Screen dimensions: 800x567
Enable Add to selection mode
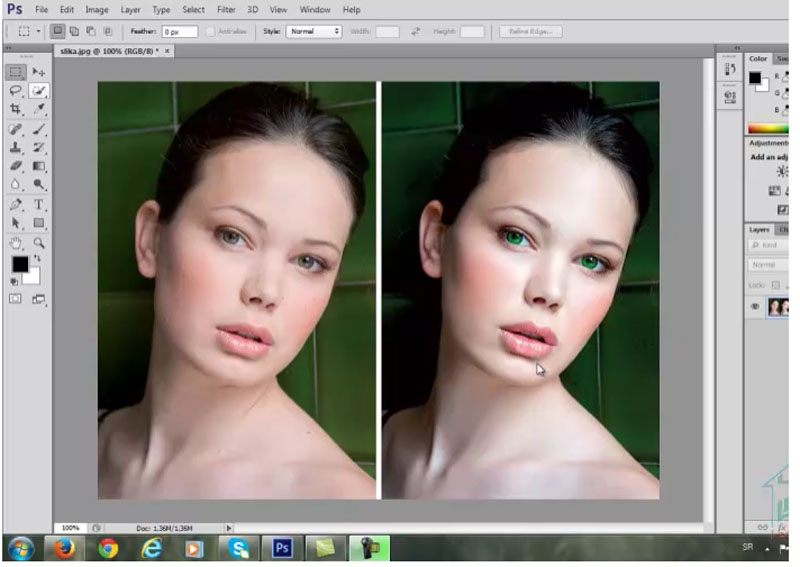tap(75, 31)
